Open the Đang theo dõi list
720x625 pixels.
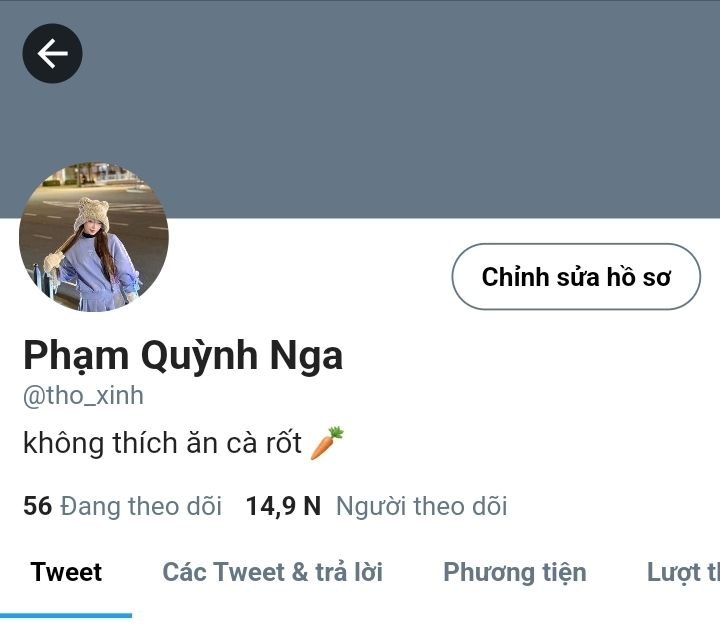coord(141,506)
